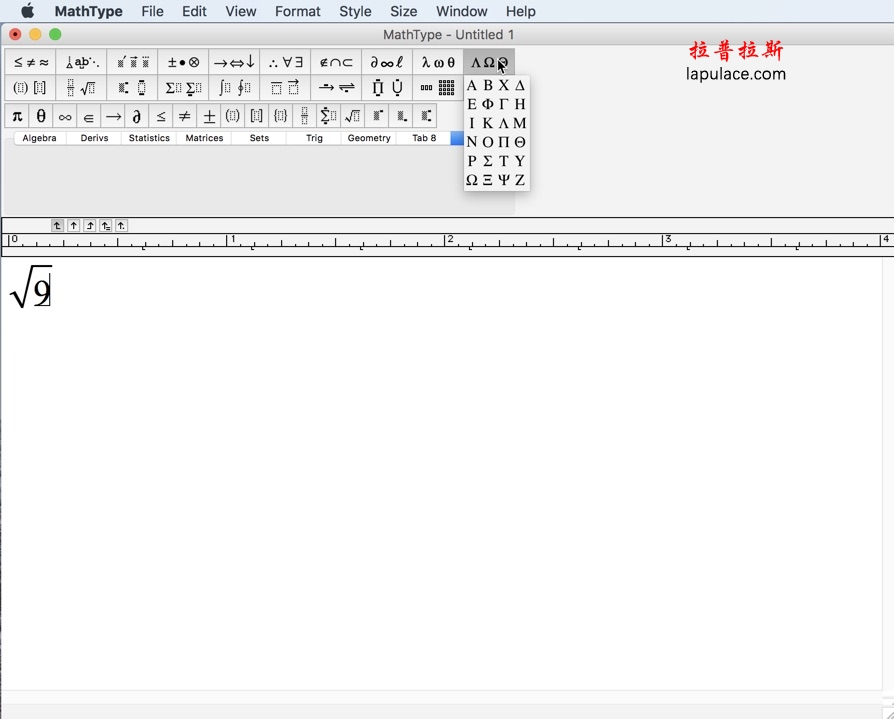The image size is (894, 719).
Task: Insert the theta symbol from the shortcut bar
Action: pos(40,115)
